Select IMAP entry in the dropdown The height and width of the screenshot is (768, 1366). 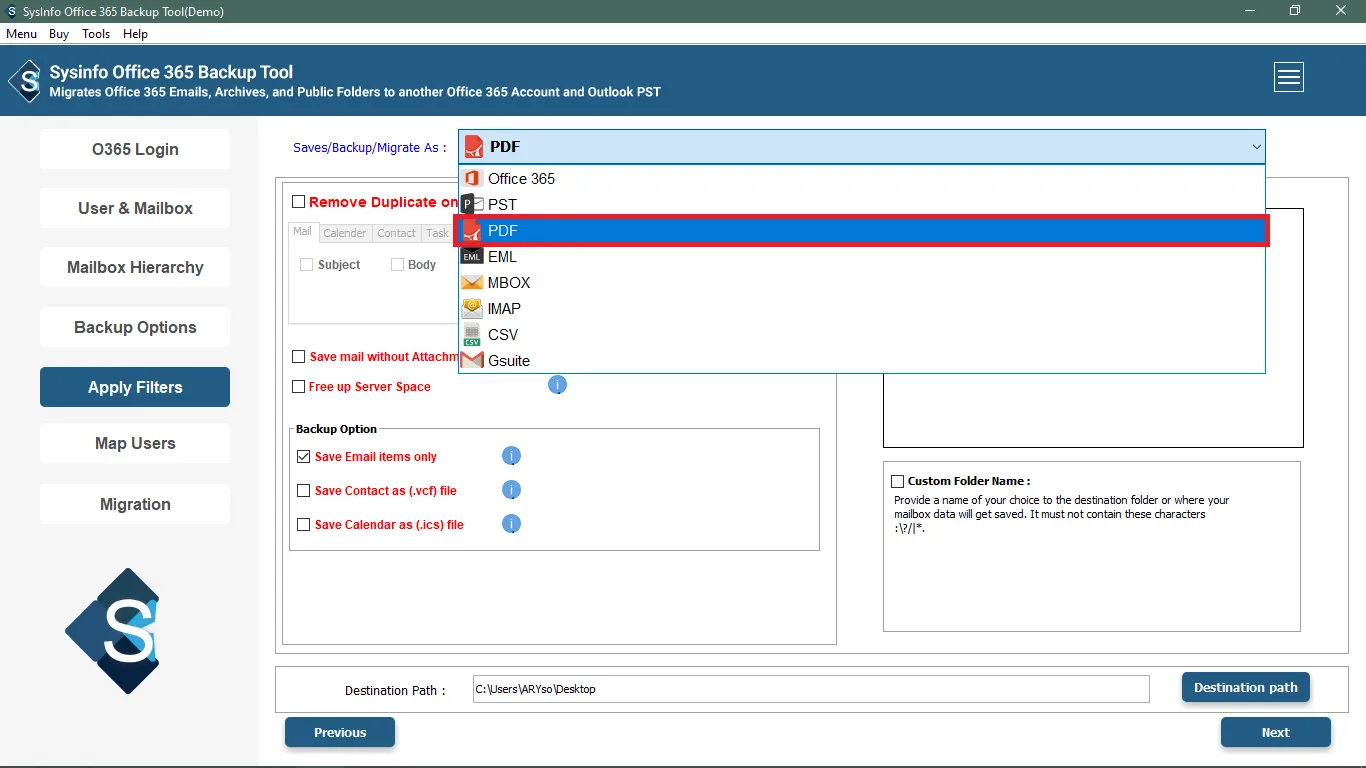[503, 309]
